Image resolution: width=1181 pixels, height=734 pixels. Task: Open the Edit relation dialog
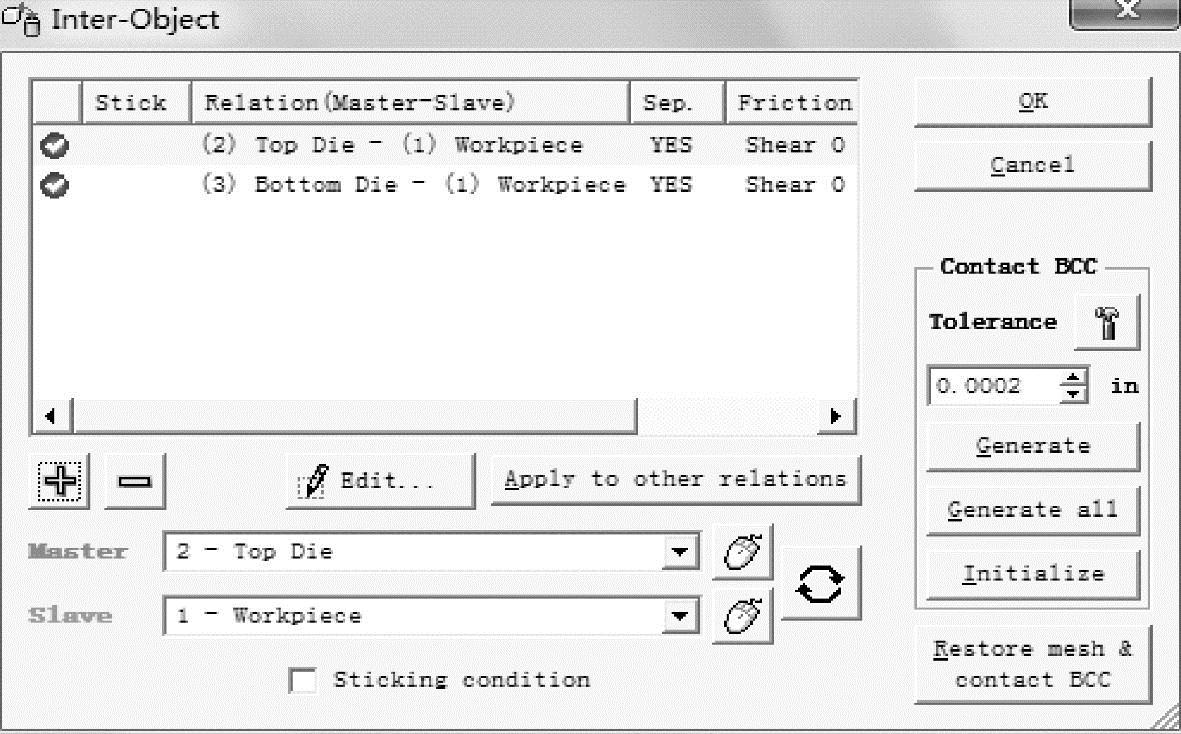click(x=380, y=481)
